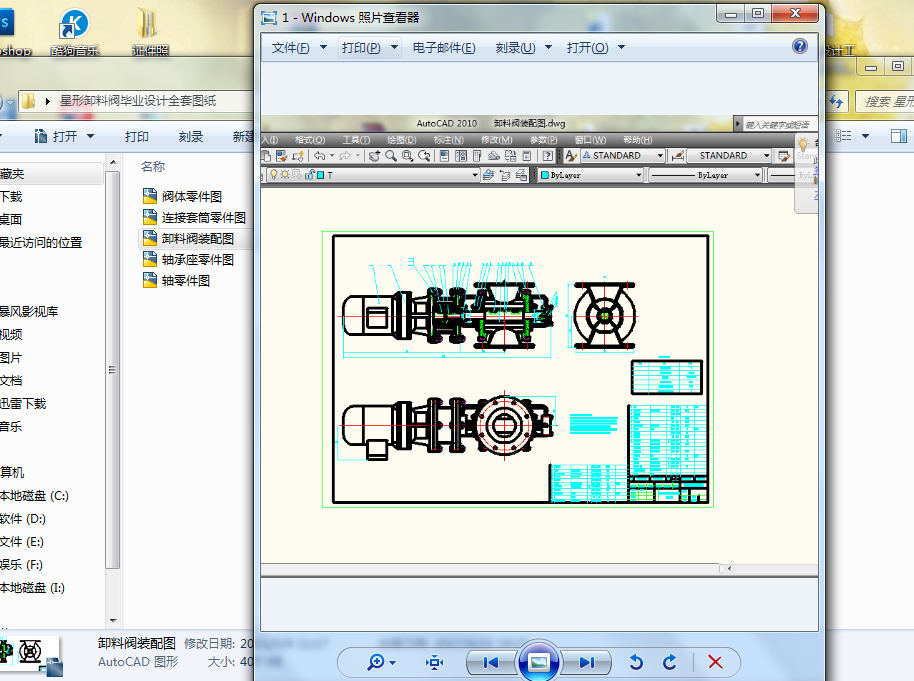Image resolution: width=914 pixels, height=681 pixels.
Task: Click the Explorer search box
Action: point(885,102)
